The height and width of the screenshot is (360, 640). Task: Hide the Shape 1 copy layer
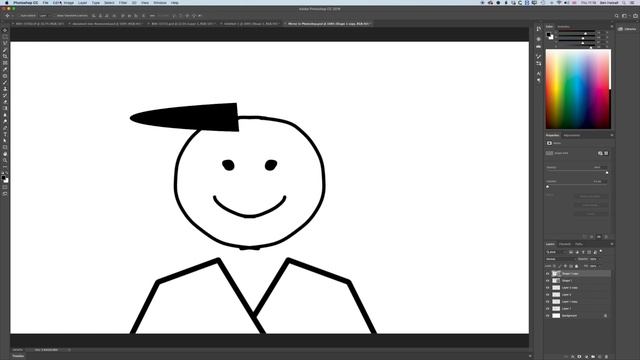548,273
